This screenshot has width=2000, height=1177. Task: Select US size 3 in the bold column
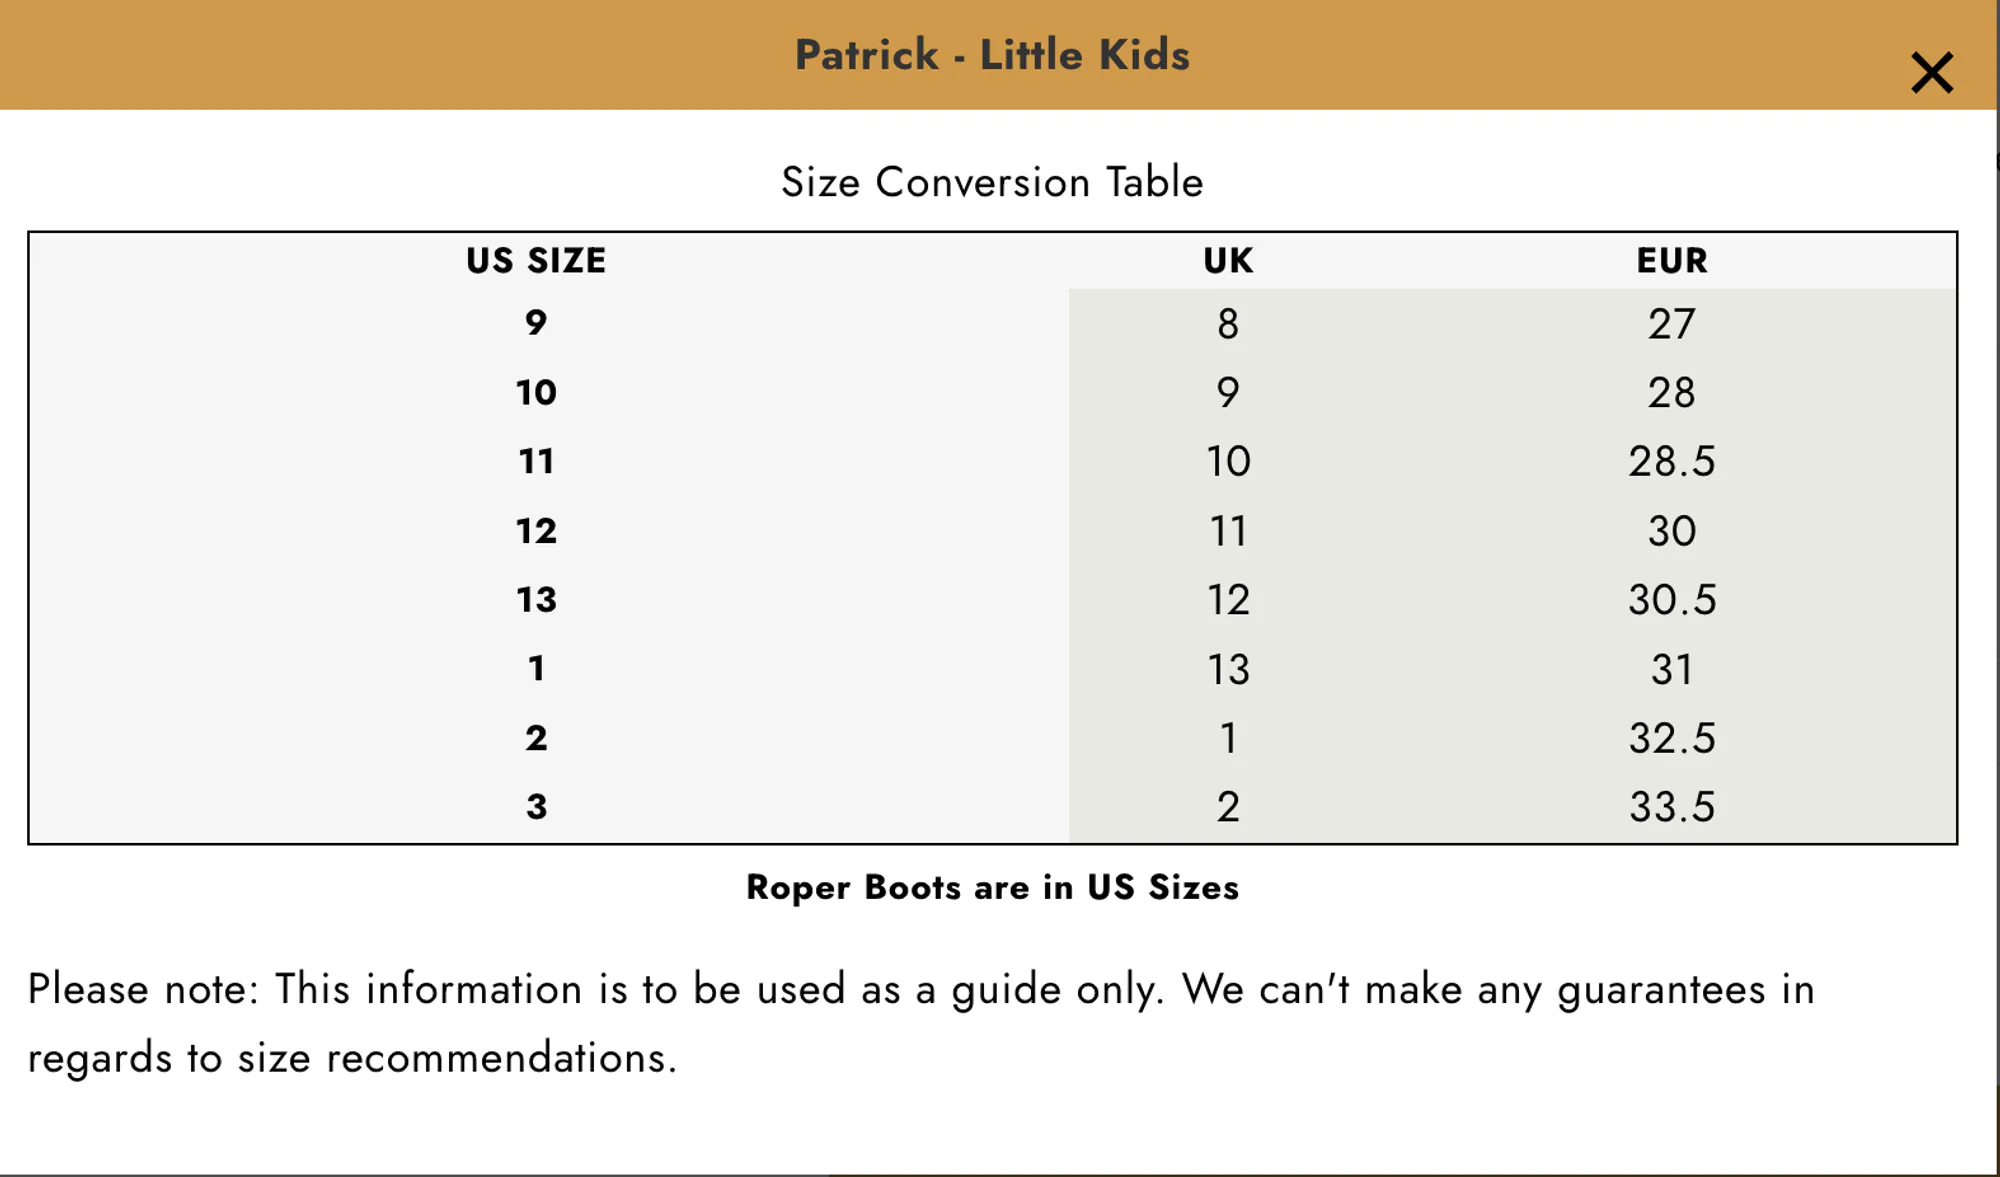point(536,807)
